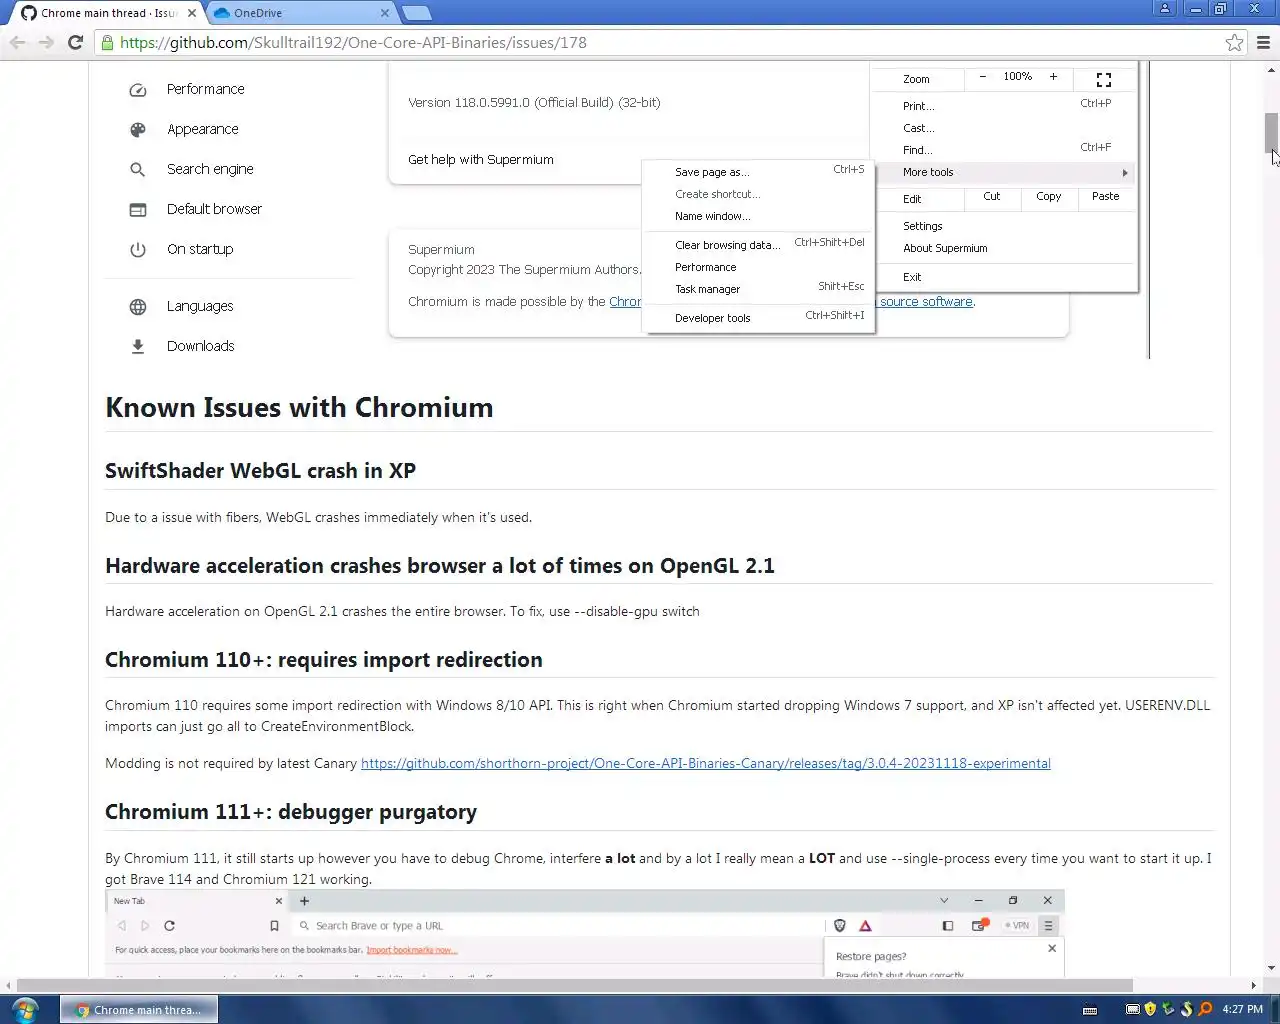
Task: Click the Search Brave or type a URL field
Action: (560, 926)
